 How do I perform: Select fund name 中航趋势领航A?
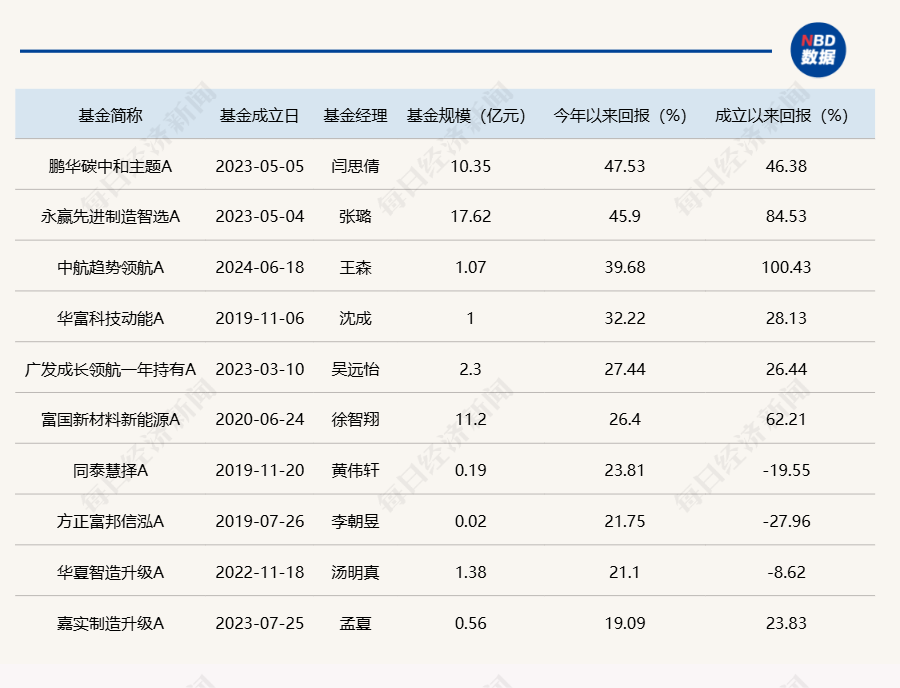point(110,267)
